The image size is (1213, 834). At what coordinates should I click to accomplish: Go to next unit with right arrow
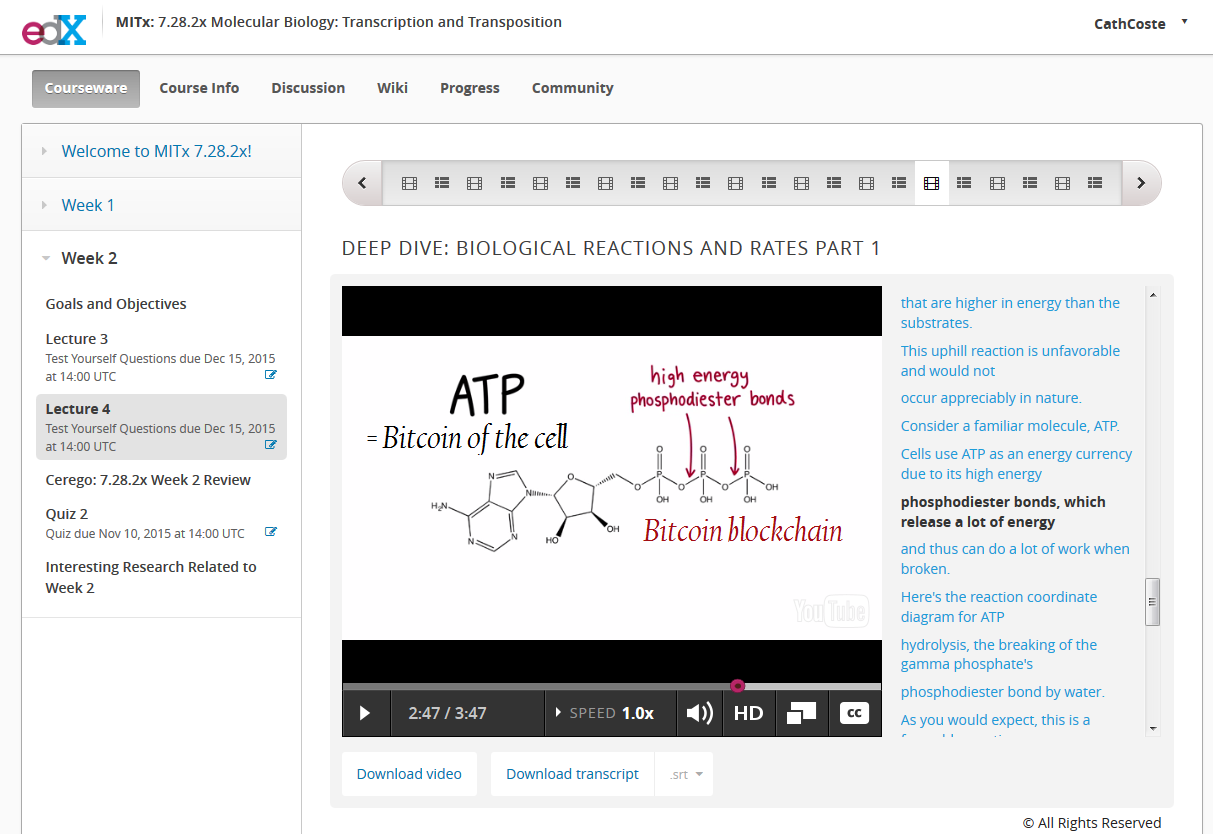point(1141,183)
